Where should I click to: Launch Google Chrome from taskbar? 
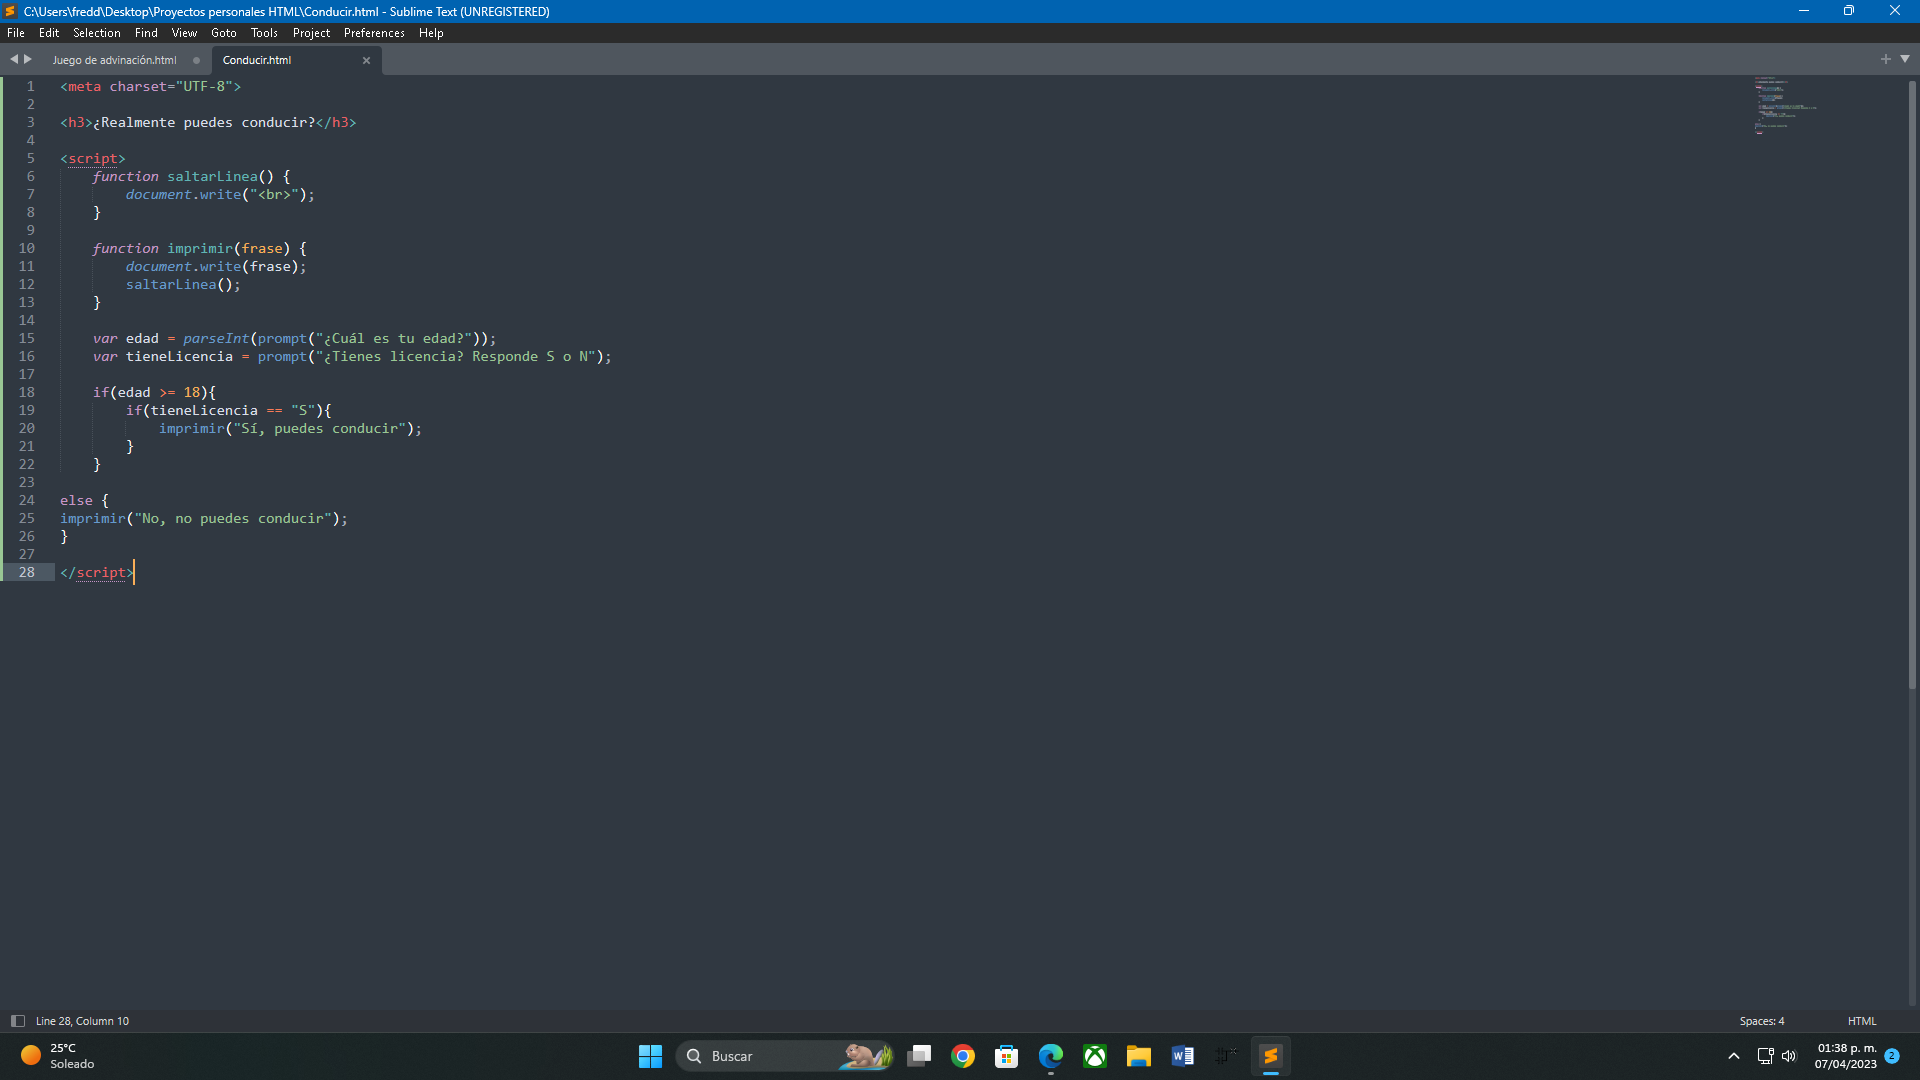963,1056
